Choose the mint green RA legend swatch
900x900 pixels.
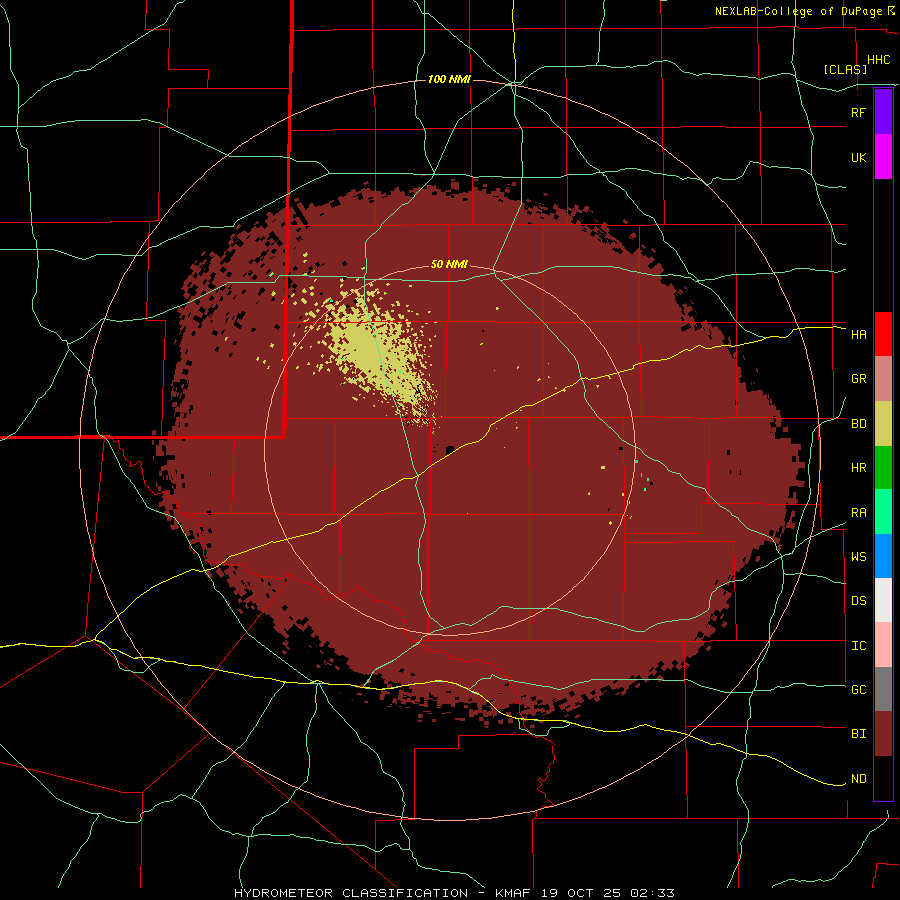(x=883, y=511)
